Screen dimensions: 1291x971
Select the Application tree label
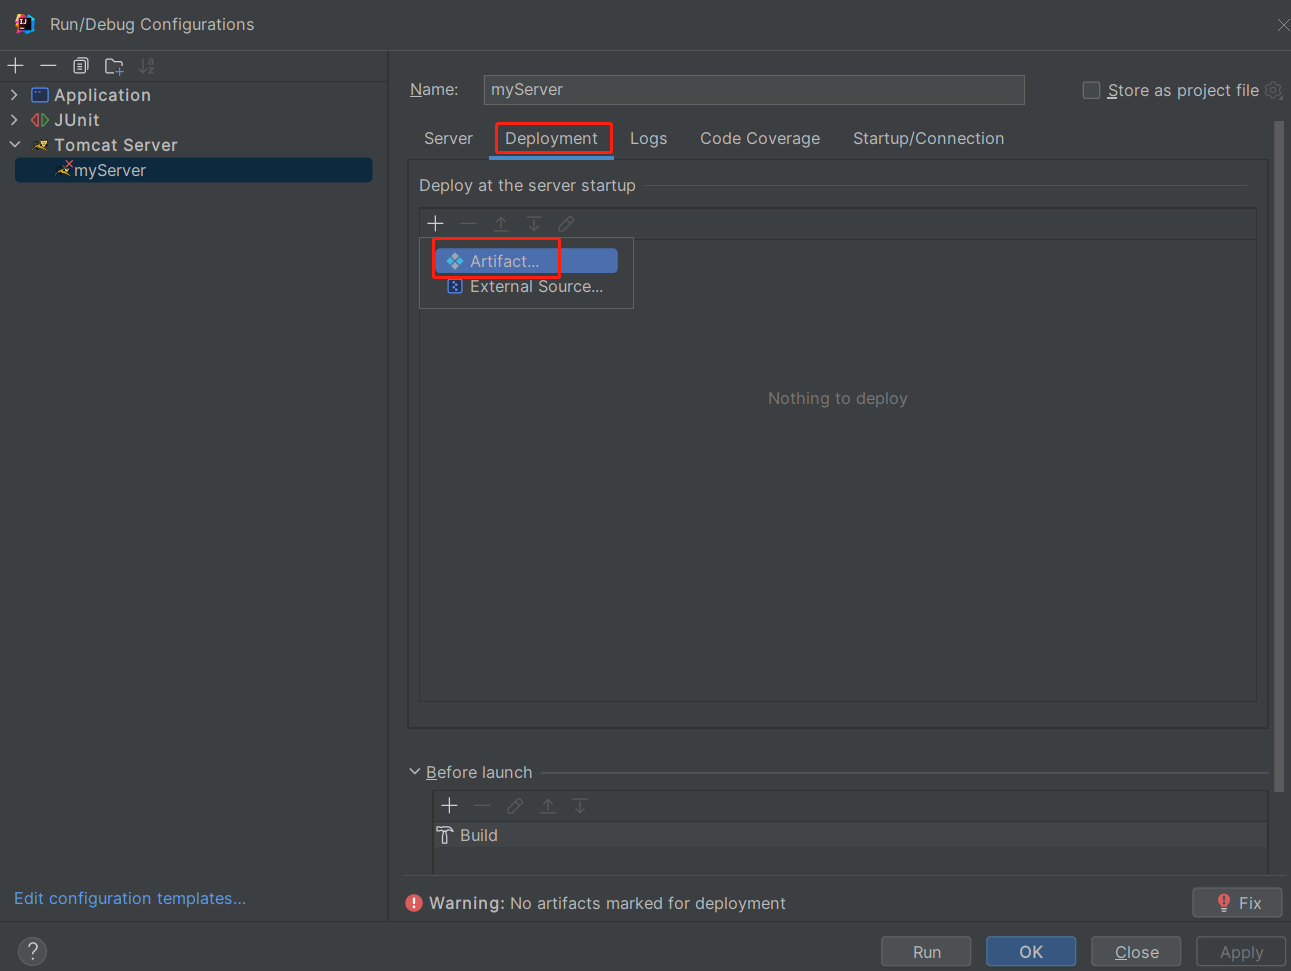[x=102, y=95]
